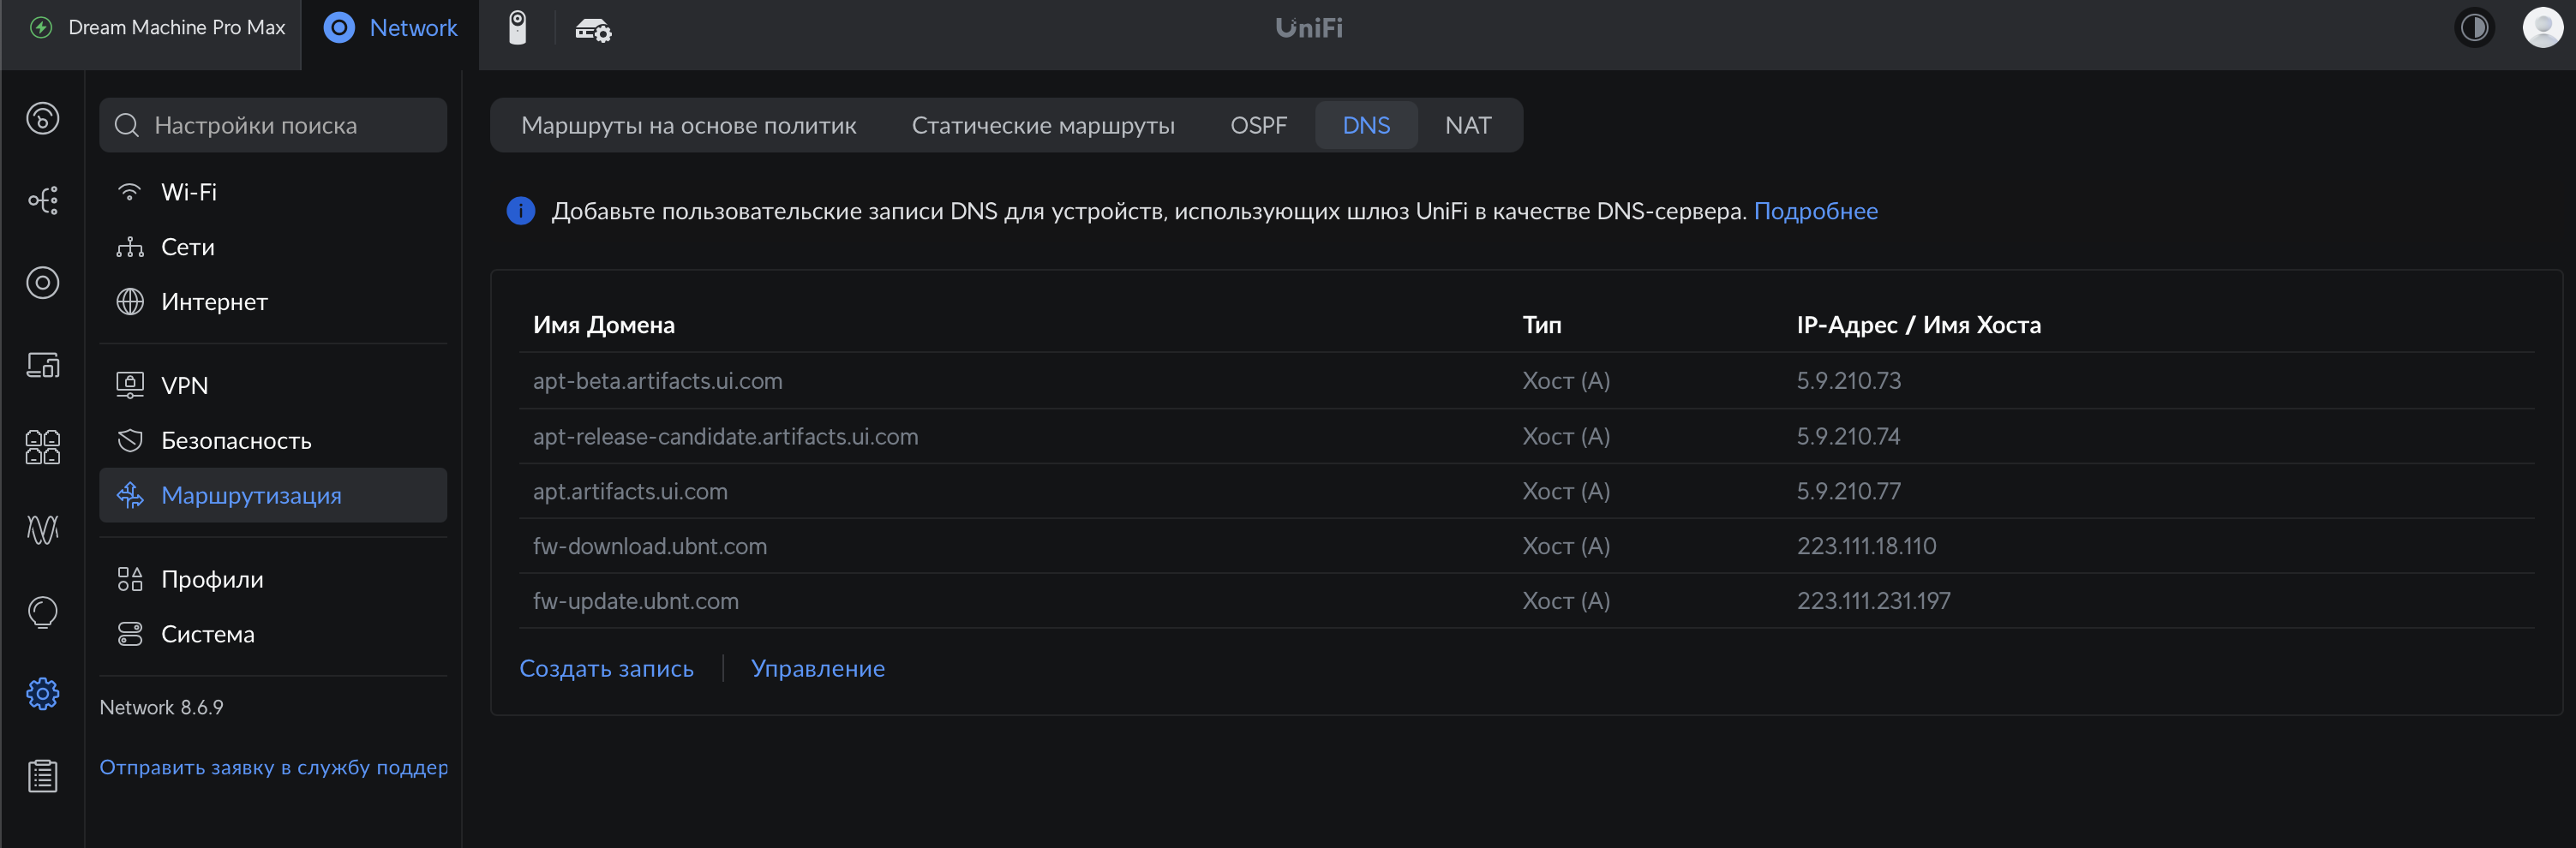Open Статические маршруты tab
The image size is (2576, 848).
(x=1042, y=125)
